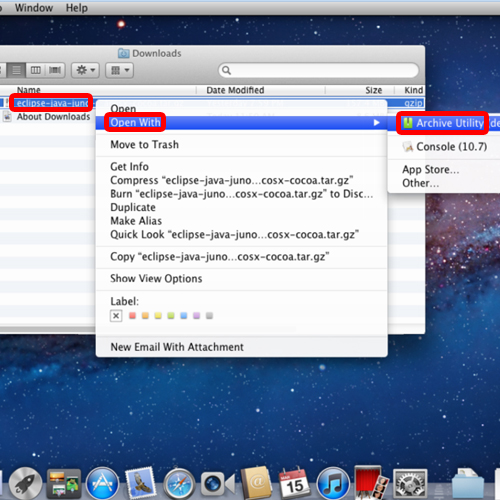This screenshot has height=500, width=500.
Task: Open the documents folder stack in Dock
Action: [x=468, y=483]
